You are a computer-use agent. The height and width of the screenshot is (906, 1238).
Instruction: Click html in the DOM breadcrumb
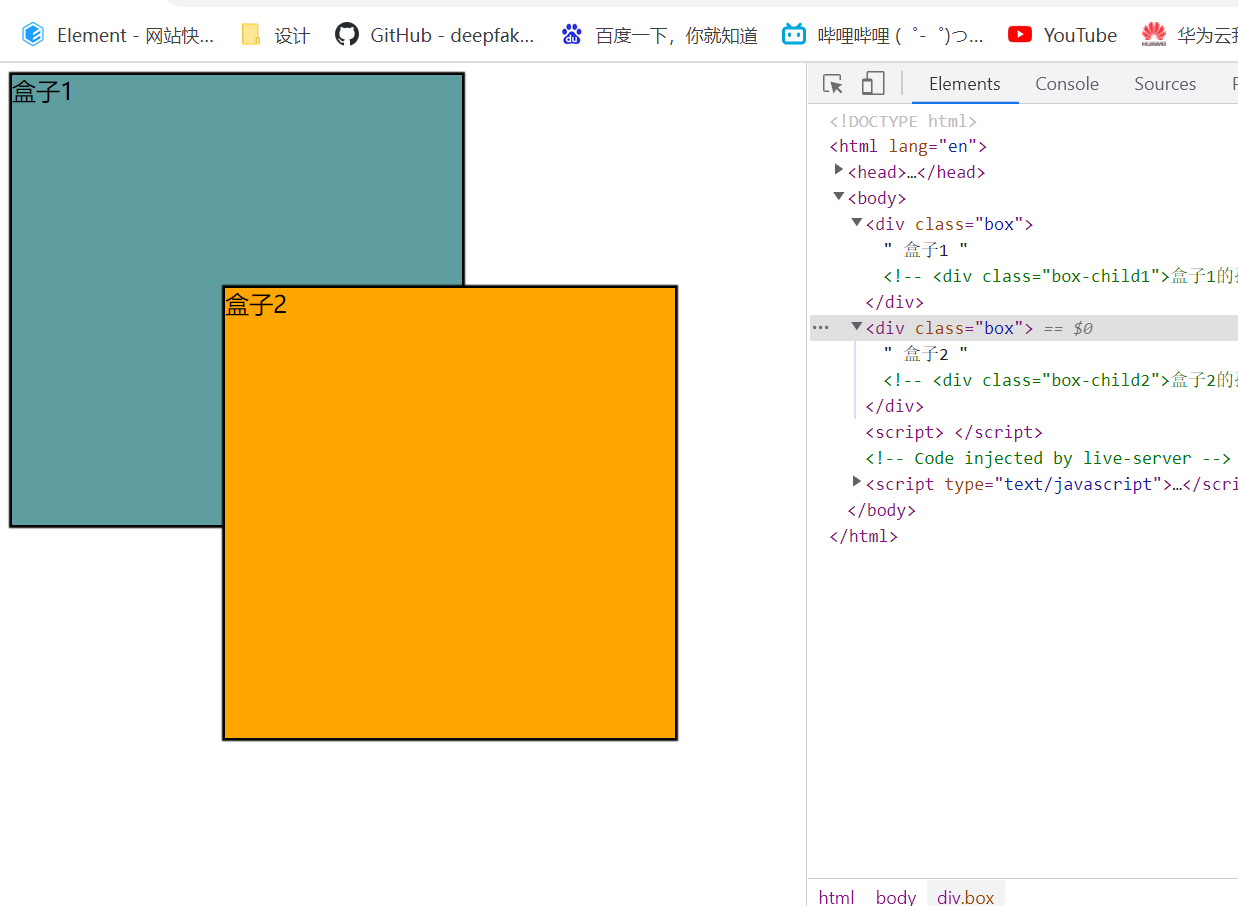[837, 897]
